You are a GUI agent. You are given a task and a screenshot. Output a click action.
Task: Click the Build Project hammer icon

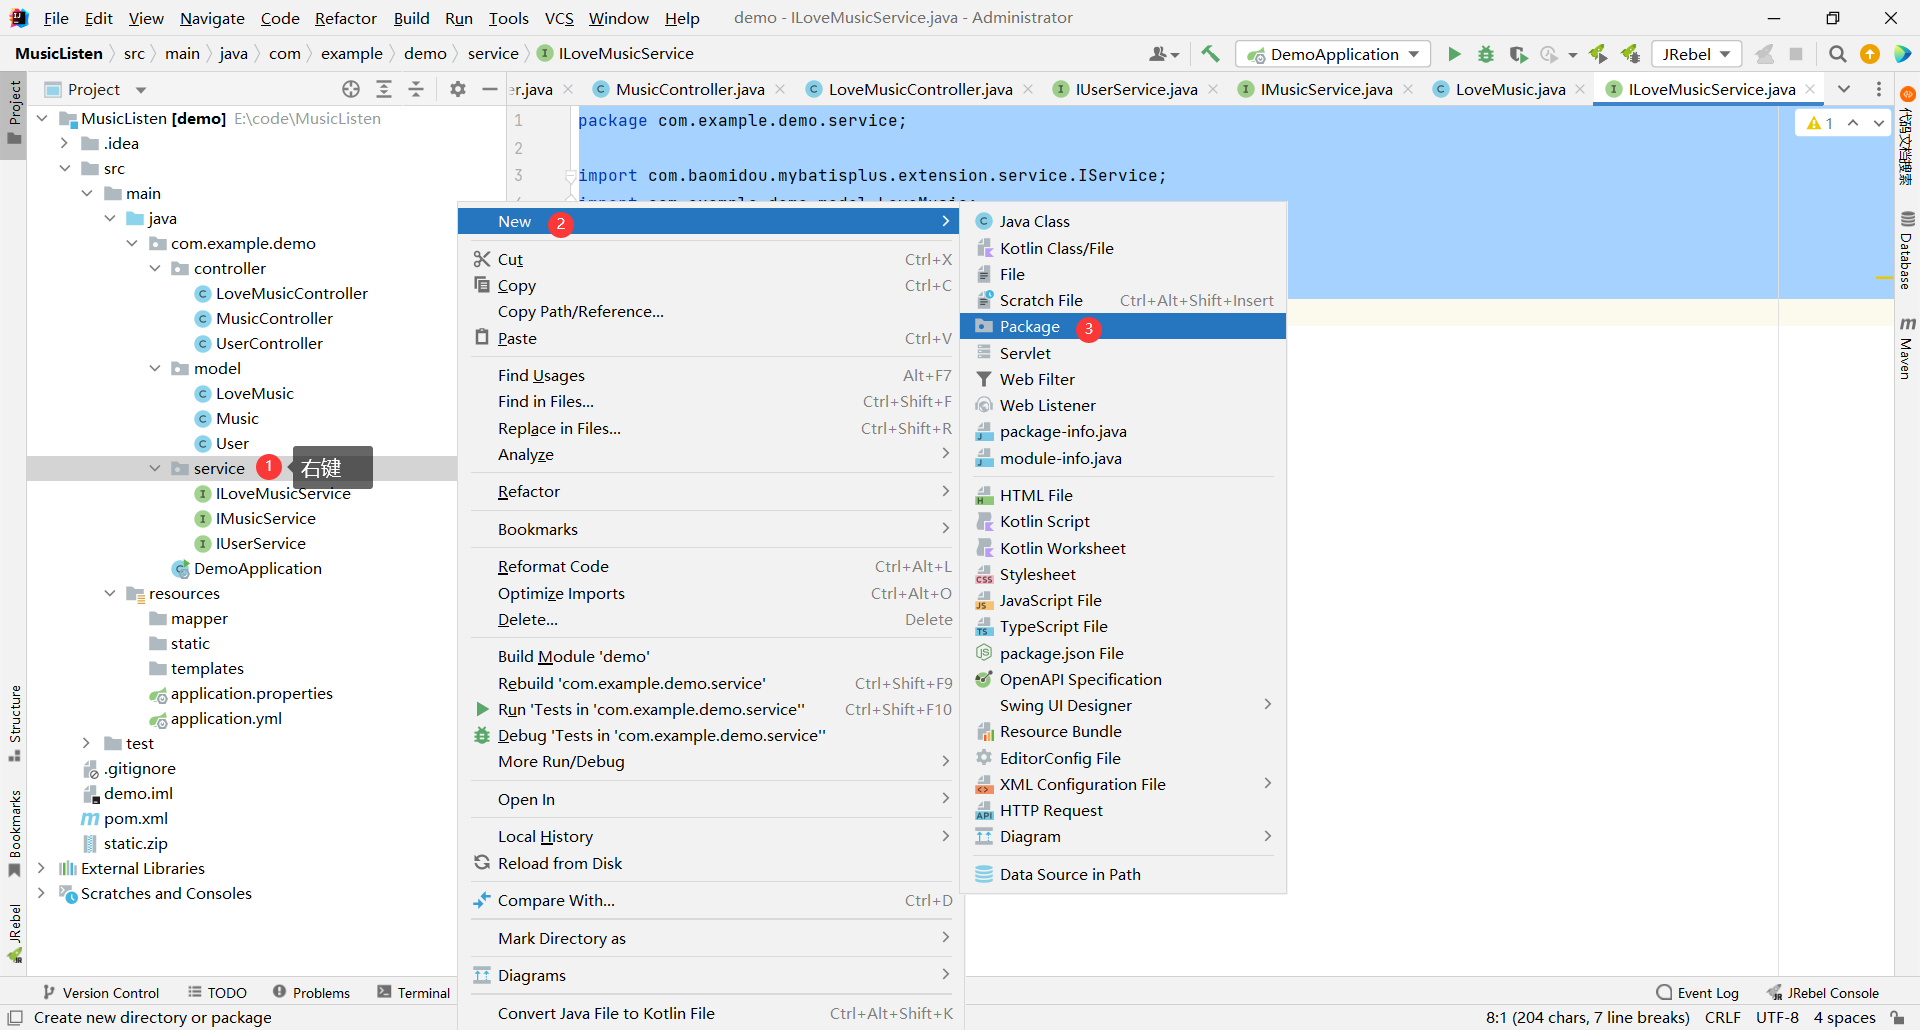click(1210, 54)
